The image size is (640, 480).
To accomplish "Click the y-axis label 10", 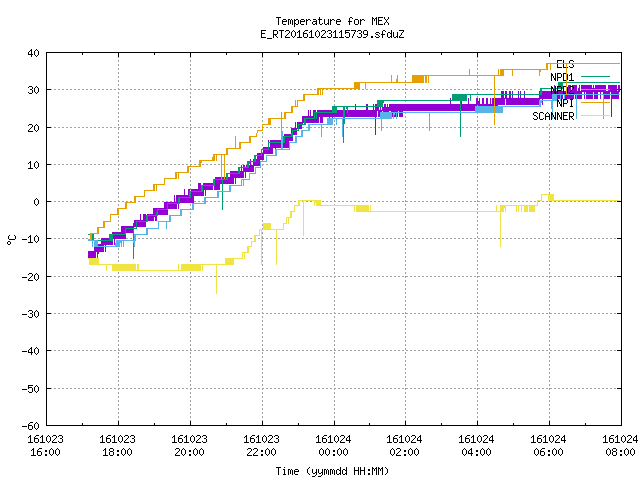I will click(x=33, y=165).
